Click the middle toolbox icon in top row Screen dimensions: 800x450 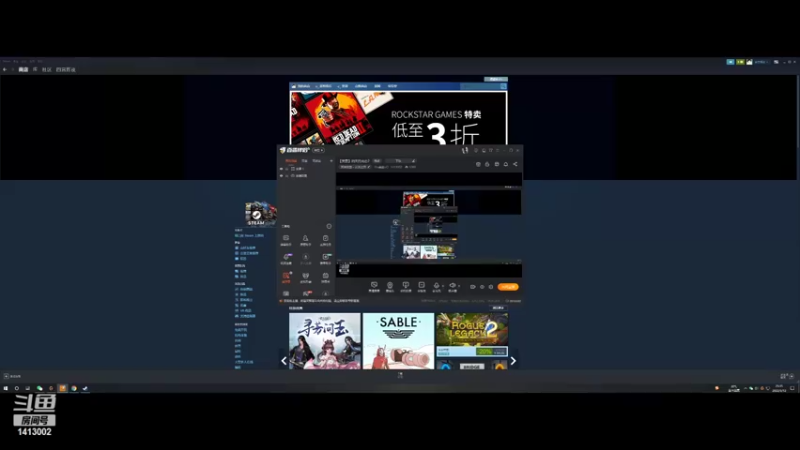tap(305, 240)
